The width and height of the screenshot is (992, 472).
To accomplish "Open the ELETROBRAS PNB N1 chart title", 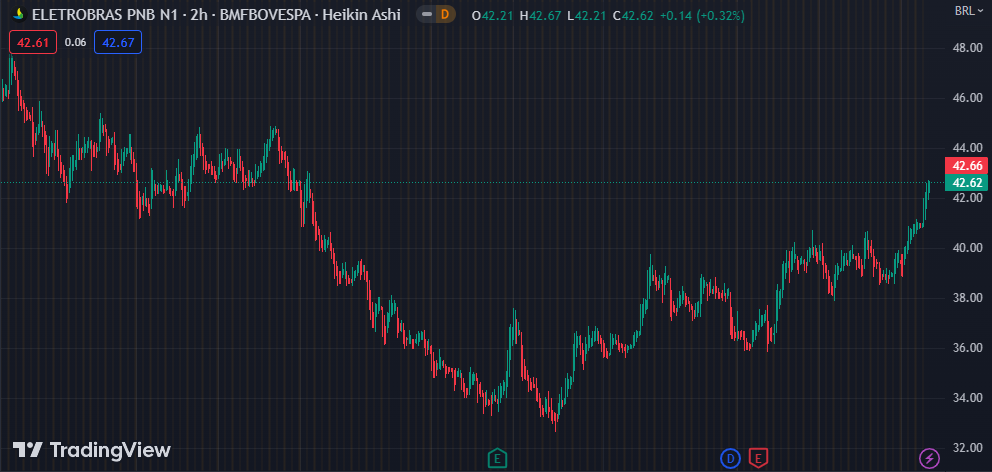I will (x=216, y=14).
